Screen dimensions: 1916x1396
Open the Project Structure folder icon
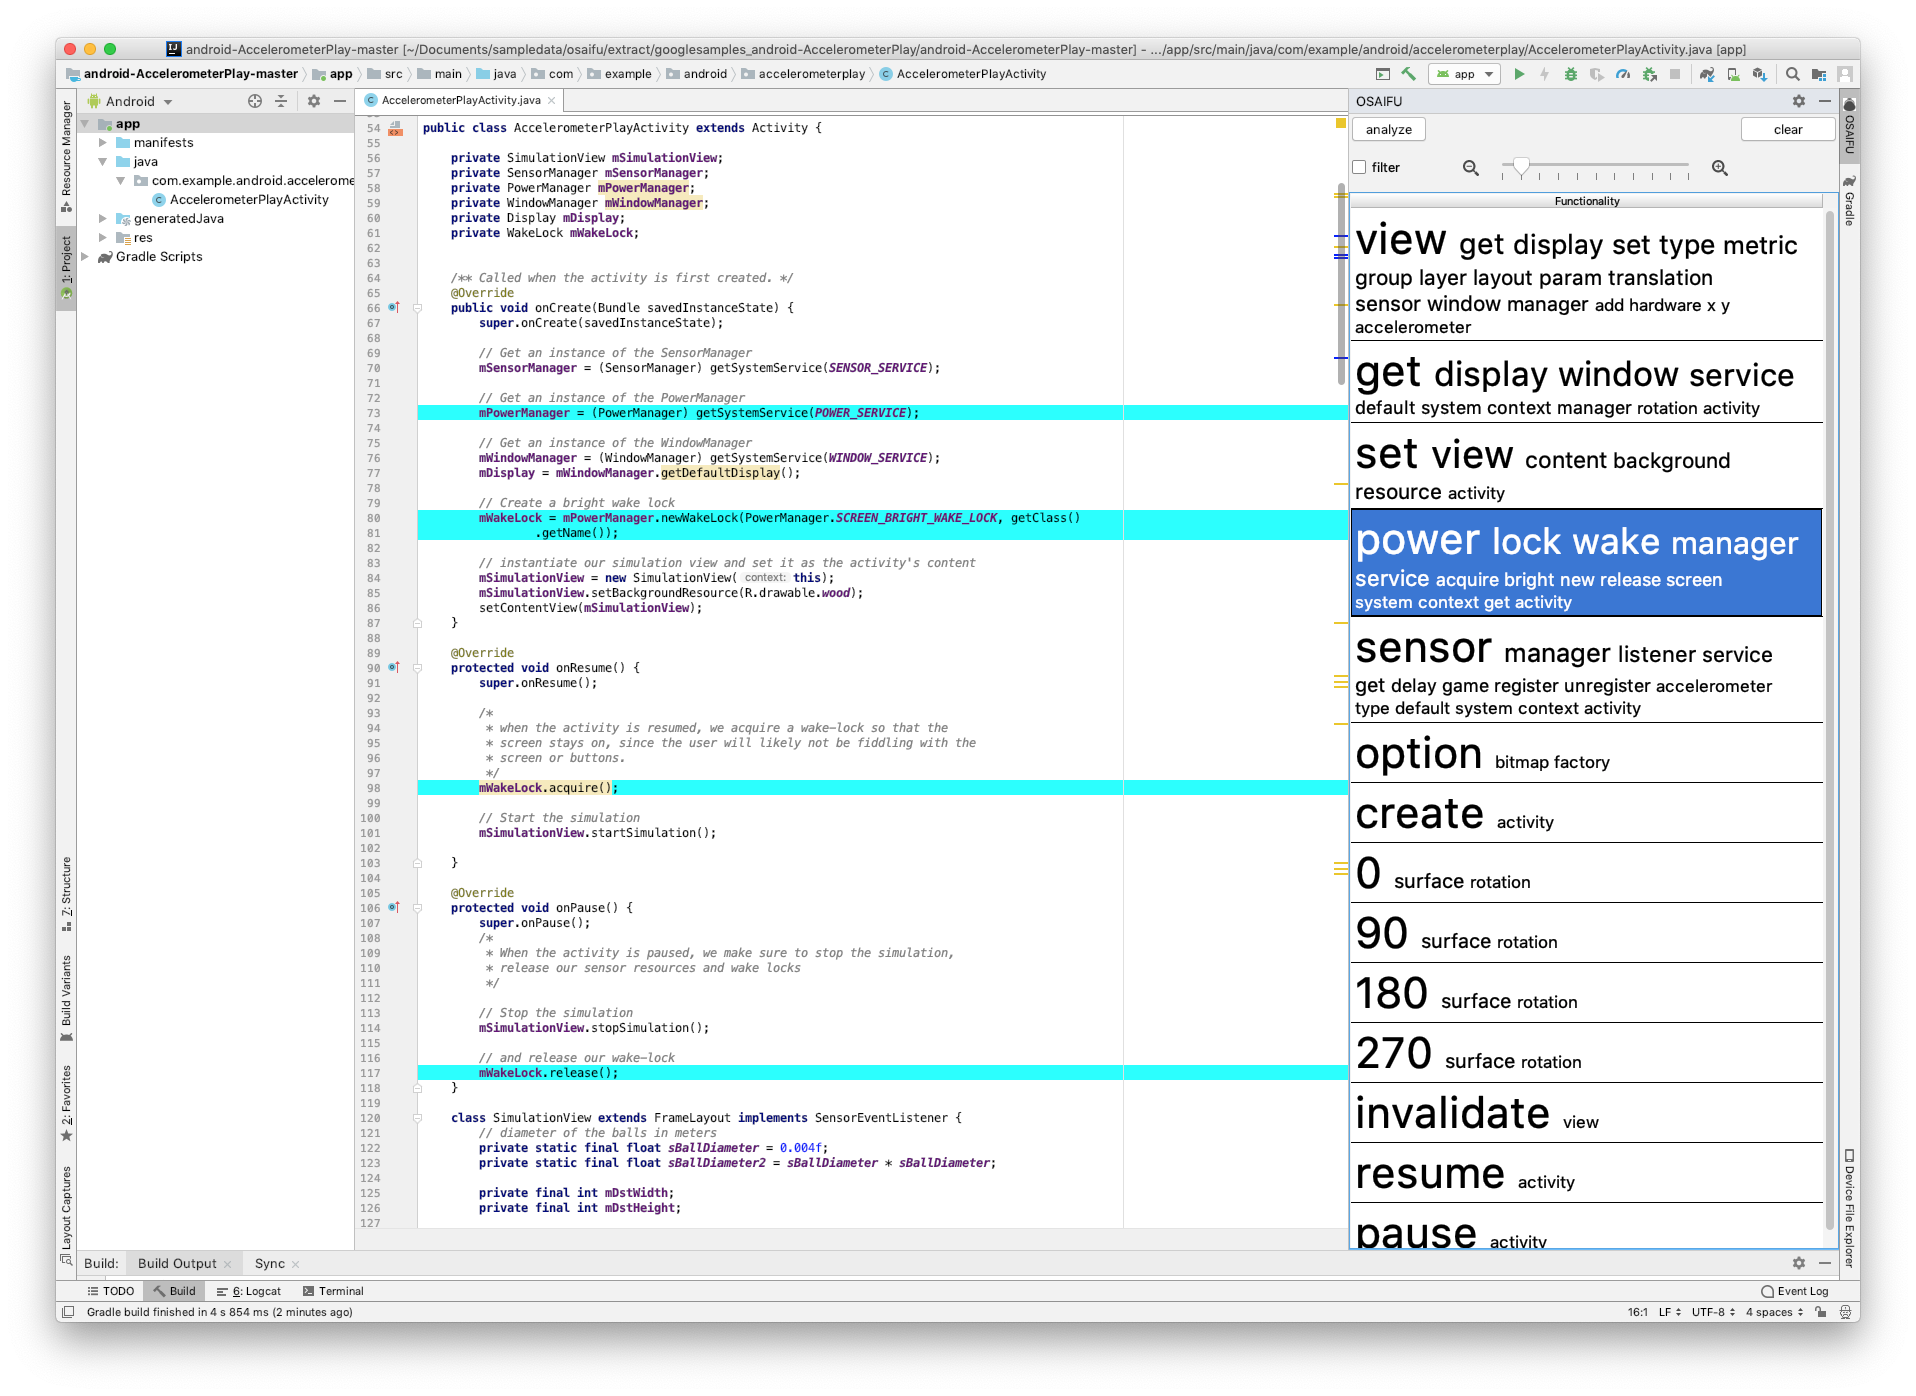1819,74
